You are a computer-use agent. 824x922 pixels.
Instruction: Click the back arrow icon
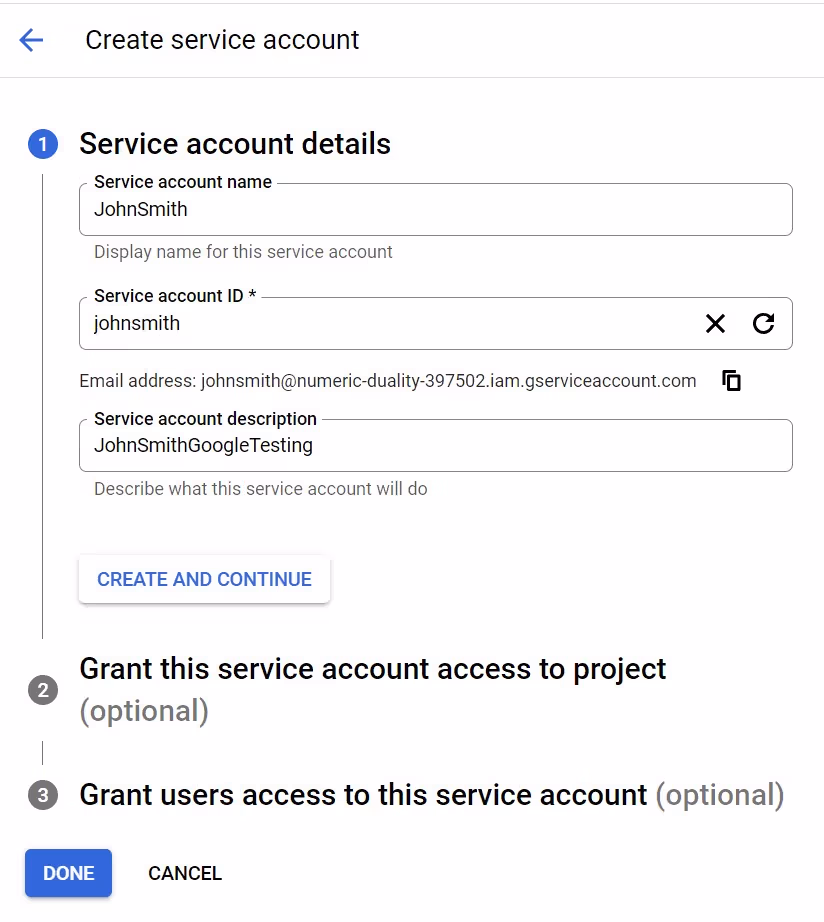31,40
